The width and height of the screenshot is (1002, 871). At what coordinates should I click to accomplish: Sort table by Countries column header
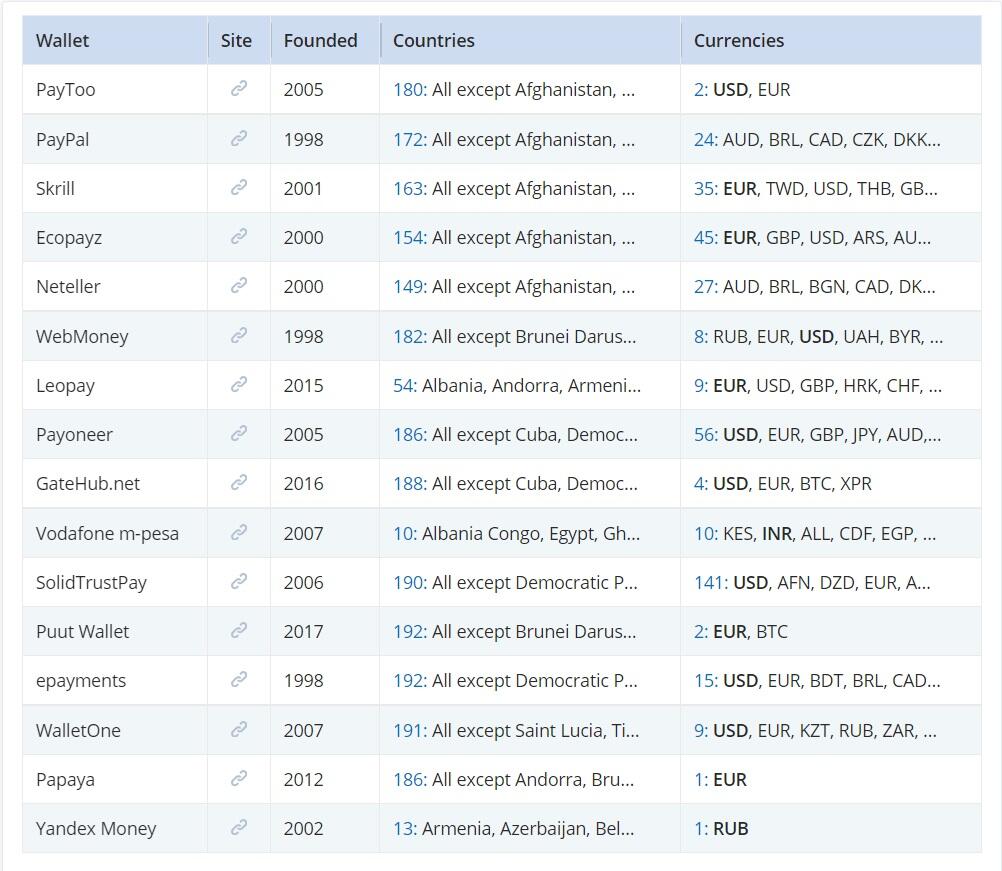[x=530, y=40]
